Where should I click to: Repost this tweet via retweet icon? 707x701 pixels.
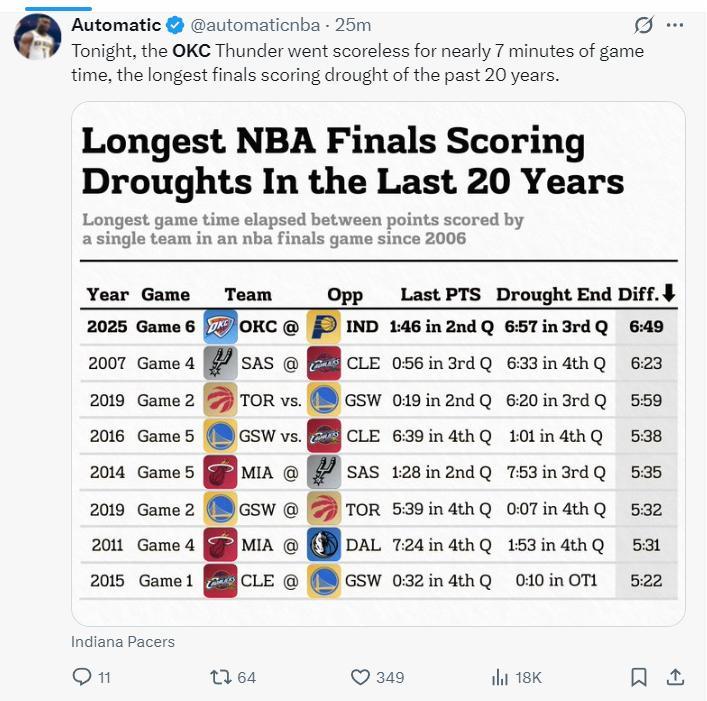click(221, 677)
